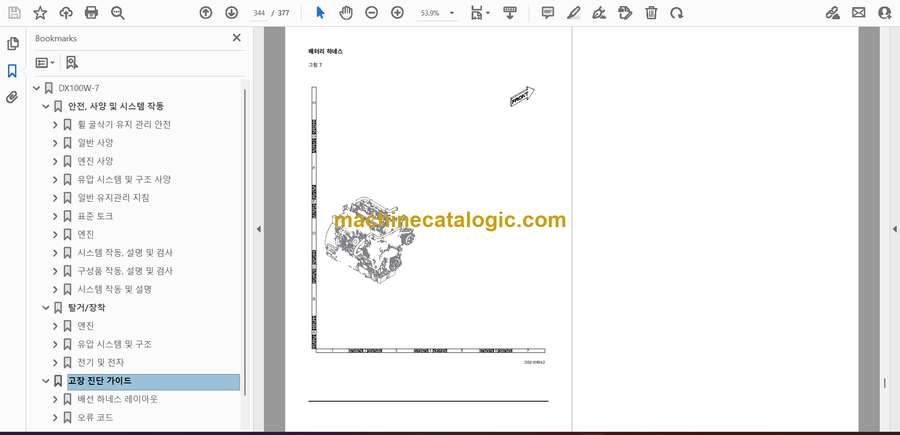Zoom in with plus button

pyautogui.click(x=397, y=13)
